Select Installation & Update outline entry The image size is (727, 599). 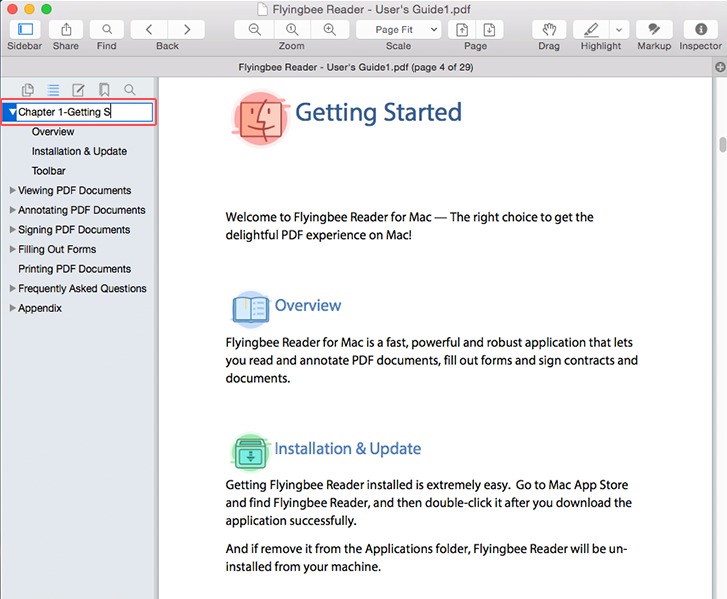tap(79, 151)
